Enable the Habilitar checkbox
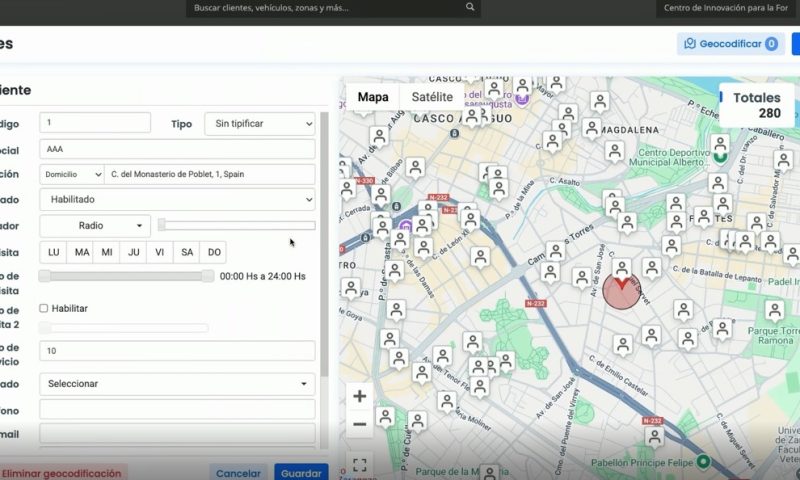This screenshot has height=480, width=800. point(43,308)
